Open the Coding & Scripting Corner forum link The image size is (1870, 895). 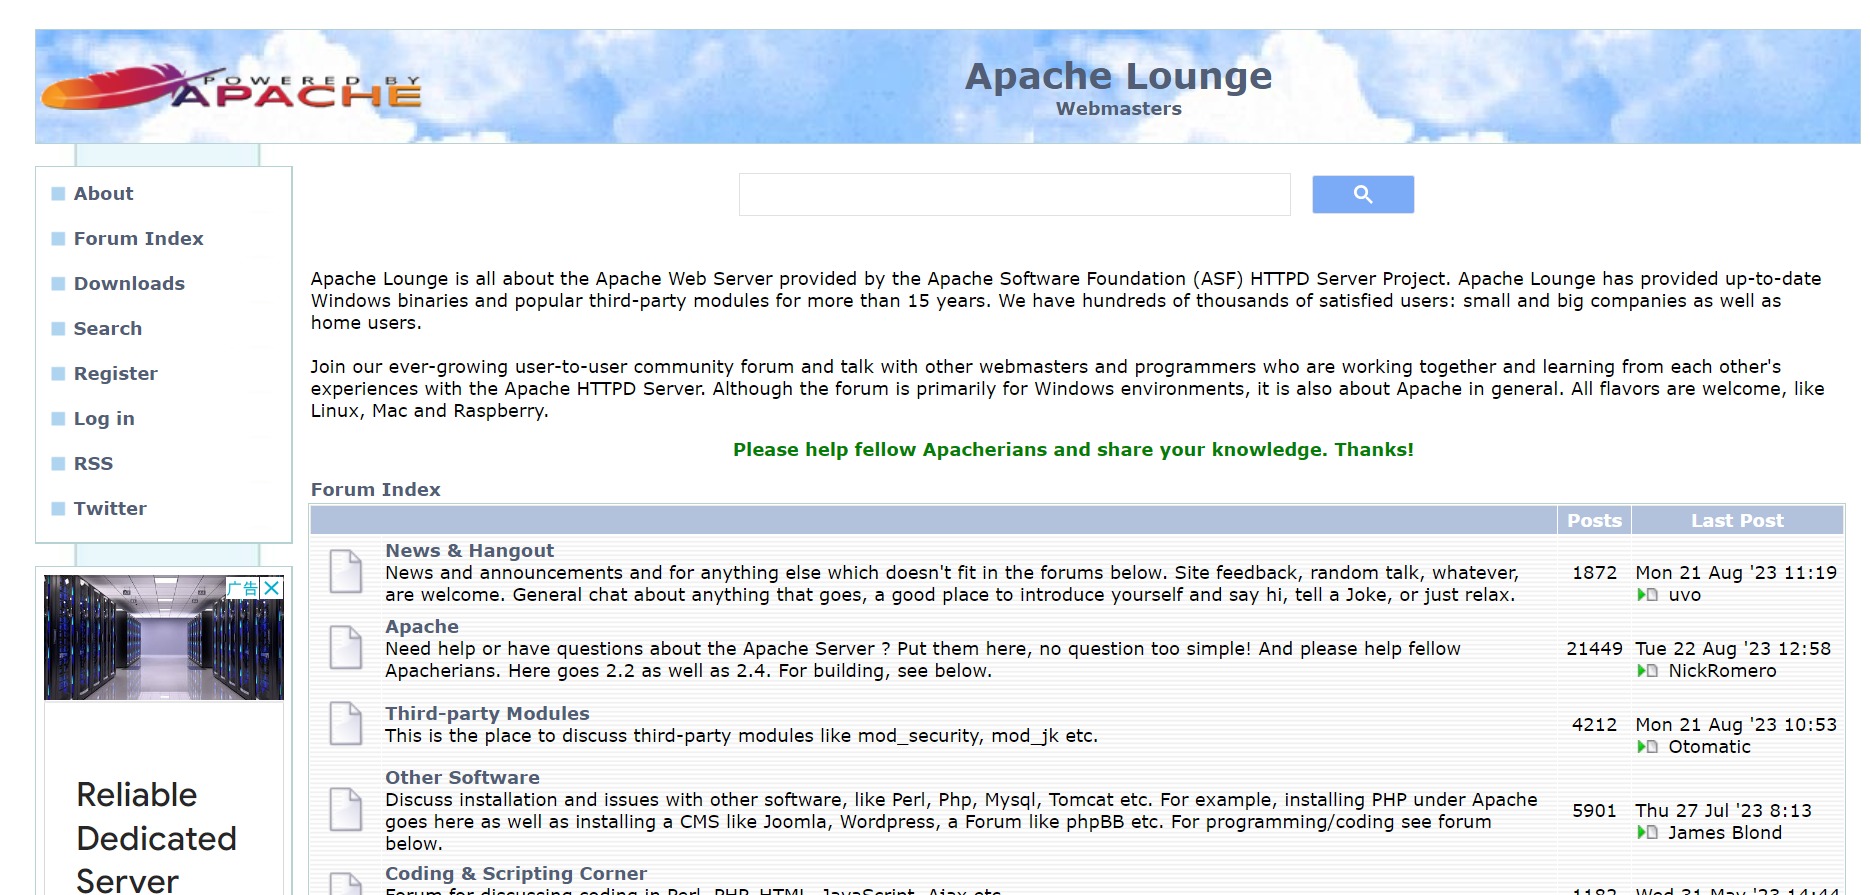coord(516,874)
